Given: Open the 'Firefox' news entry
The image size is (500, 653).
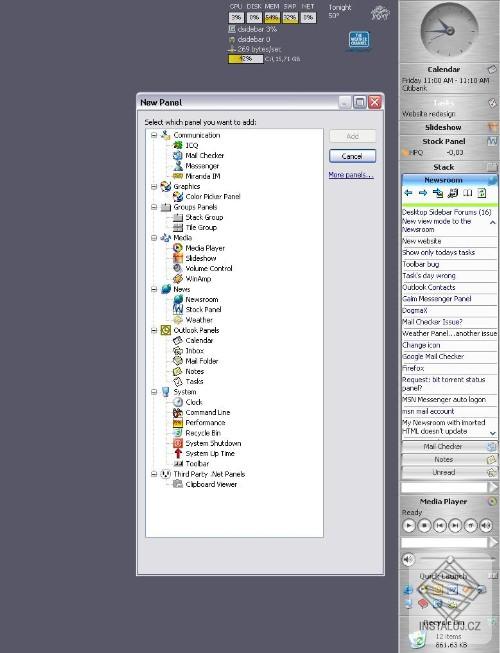Looking at the screenshot, I should pyautogui.click(x=413, y=368).
